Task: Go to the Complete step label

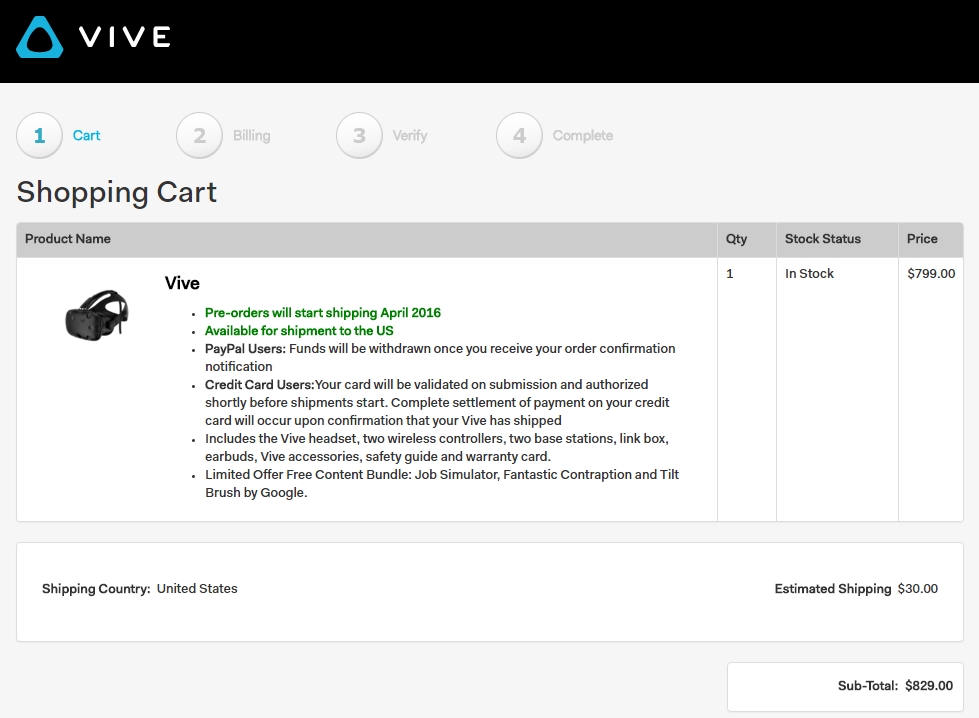Action: (583, 135)
